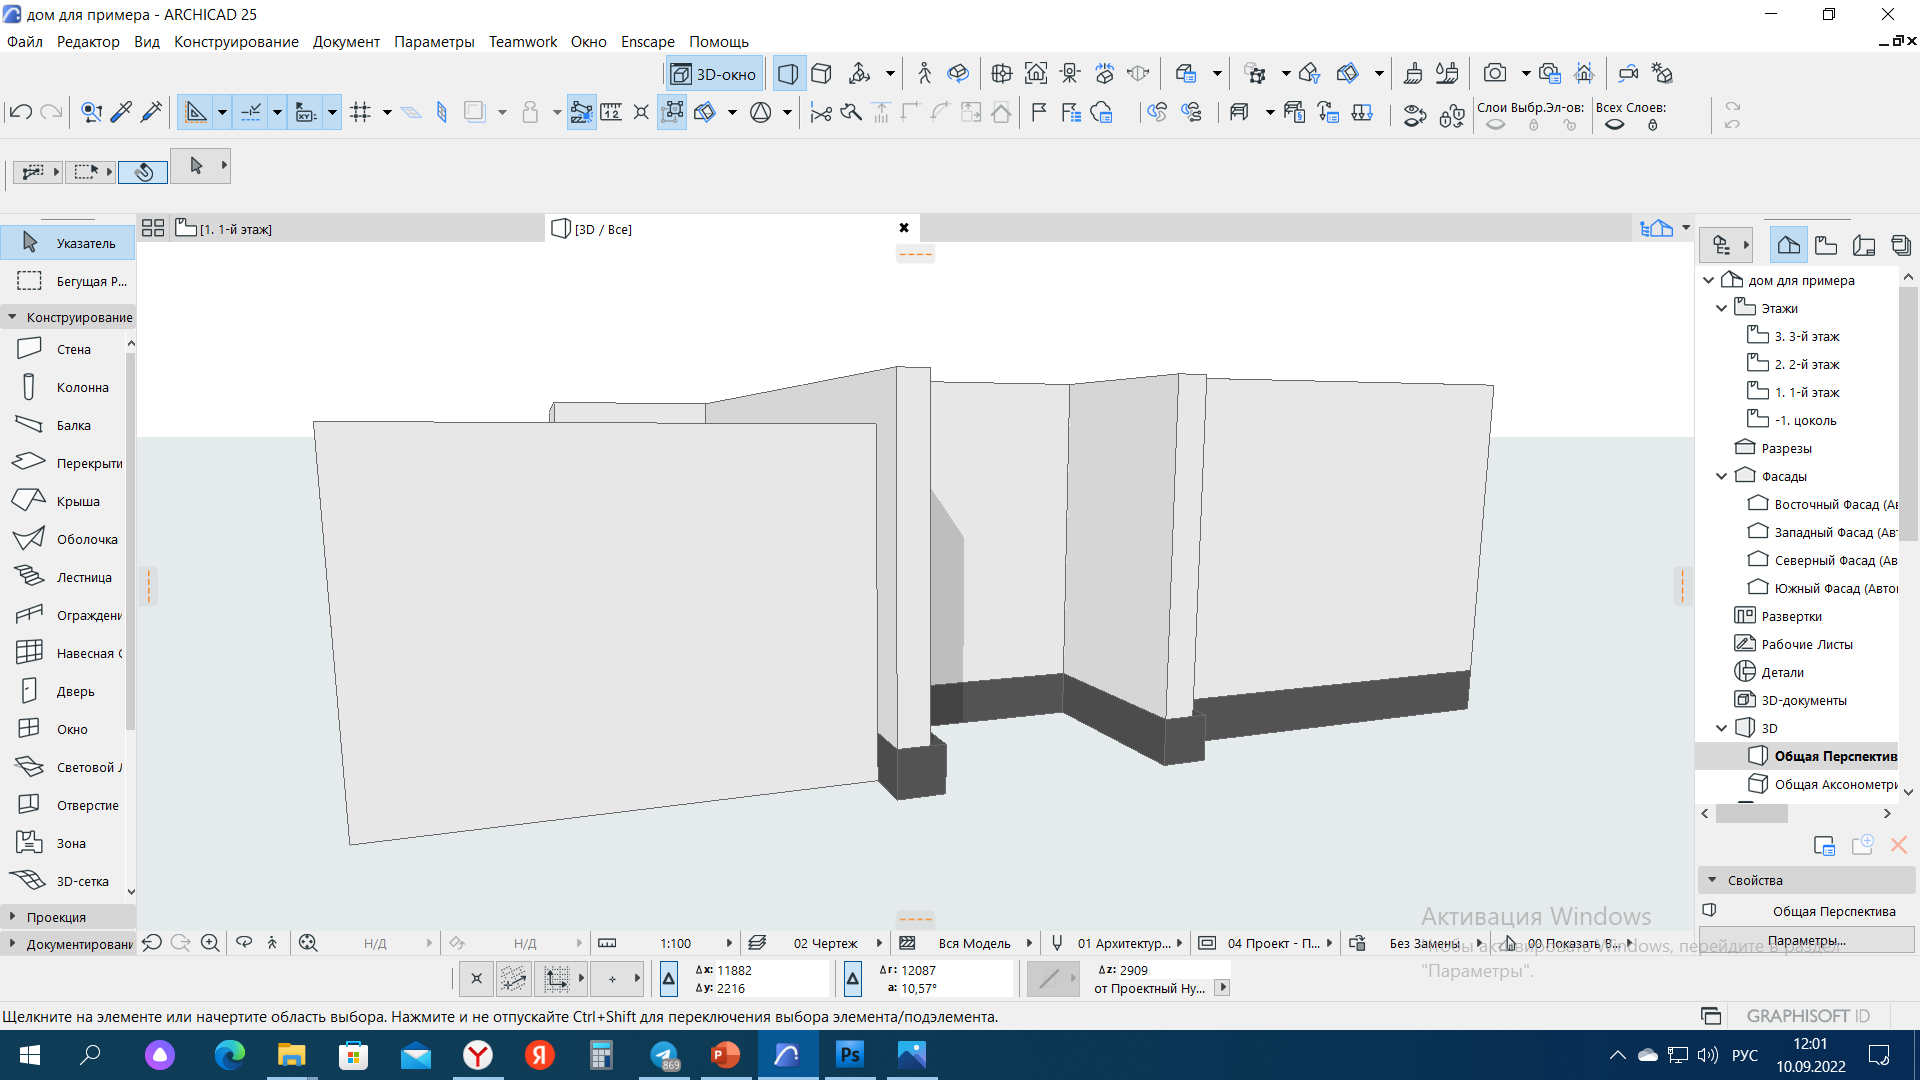Open Общая Аксонометрия view in navigator
Screen dimensions: 1920x1080
click(1834, 784)
